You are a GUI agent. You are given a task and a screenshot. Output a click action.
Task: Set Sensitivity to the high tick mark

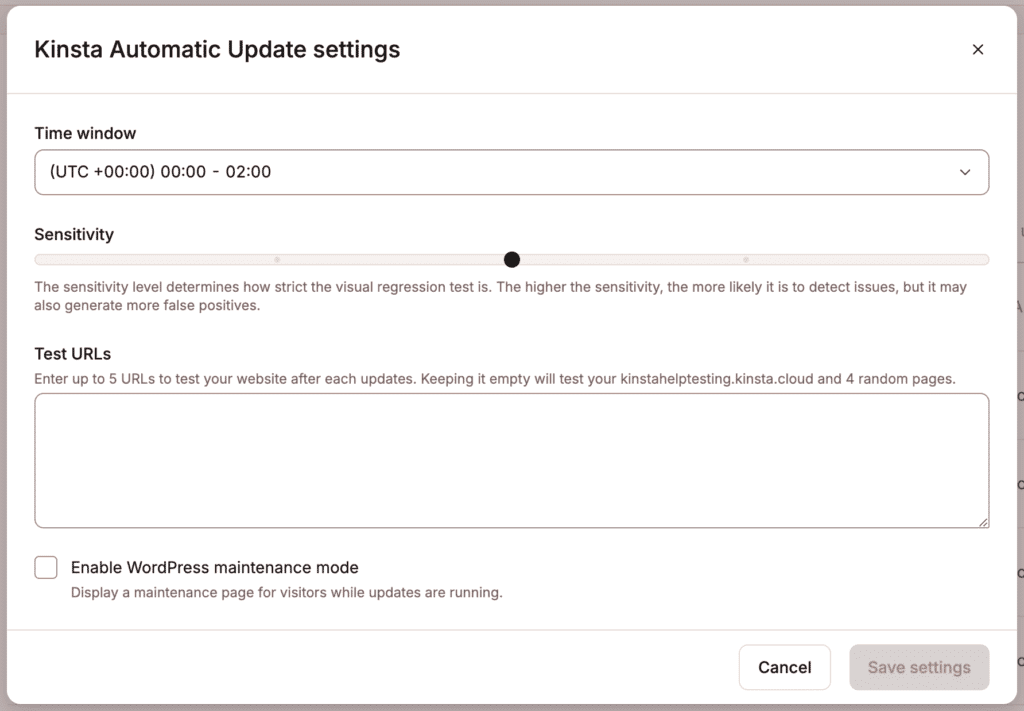pyautogui.click(x=746, y=260)
